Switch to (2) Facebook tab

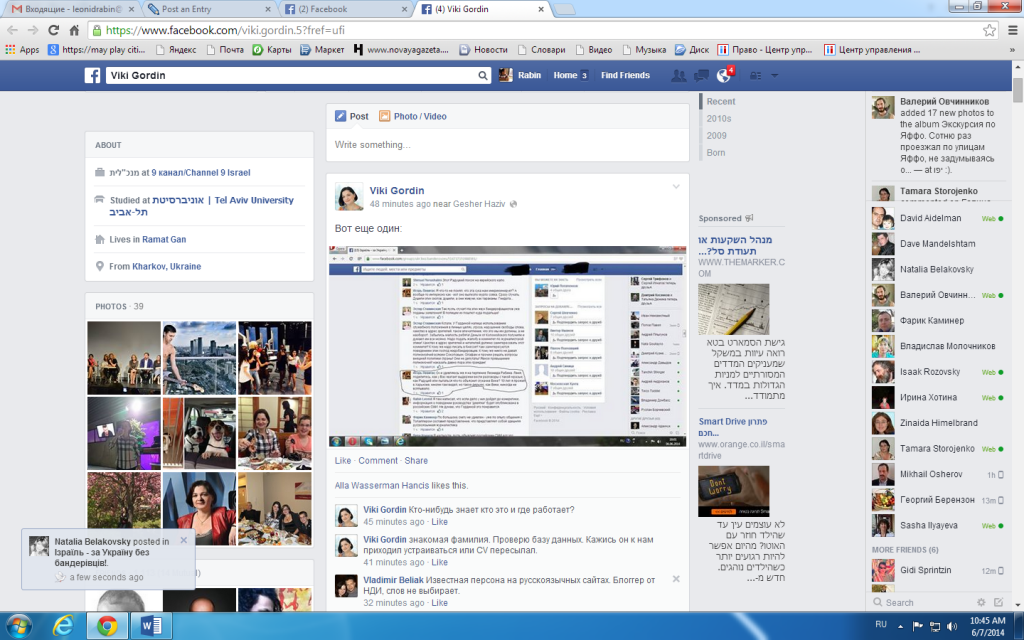click(x=345, y=9)
